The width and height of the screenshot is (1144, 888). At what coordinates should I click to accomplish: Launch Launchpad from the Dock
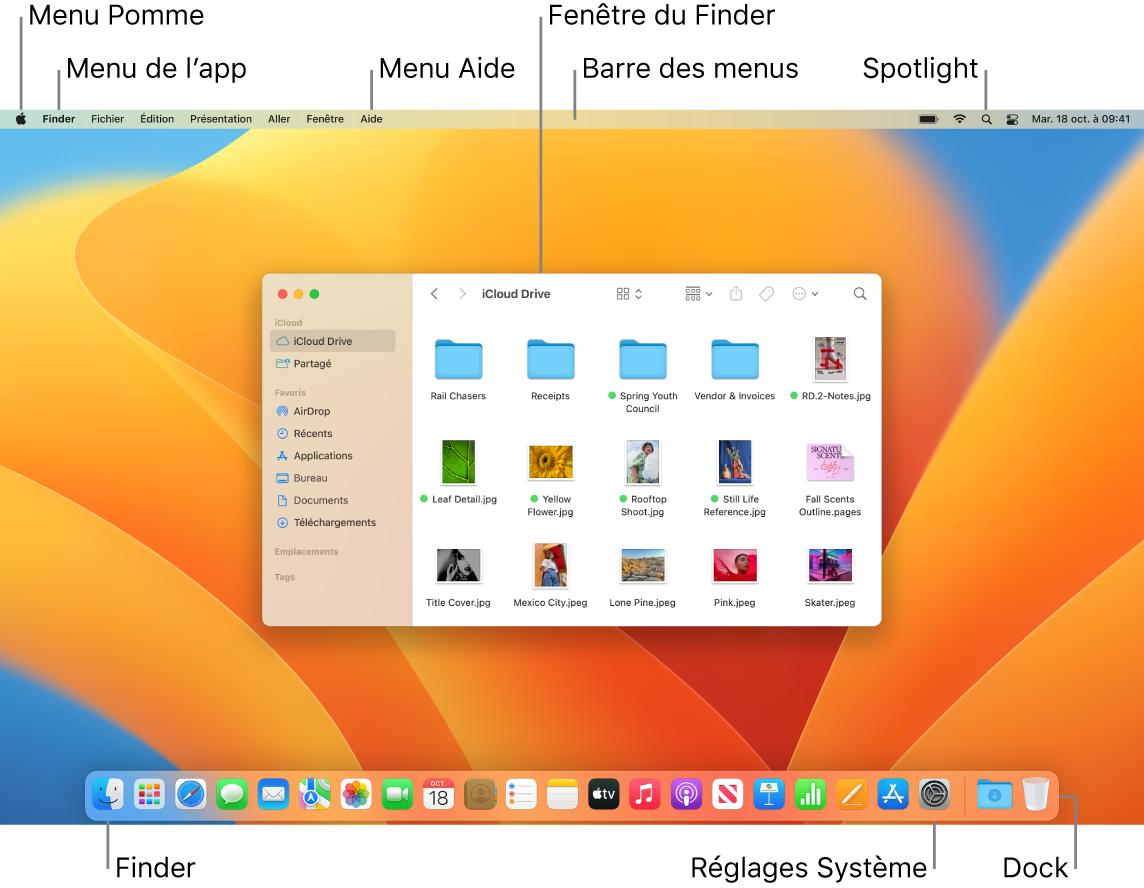point(149,794)
